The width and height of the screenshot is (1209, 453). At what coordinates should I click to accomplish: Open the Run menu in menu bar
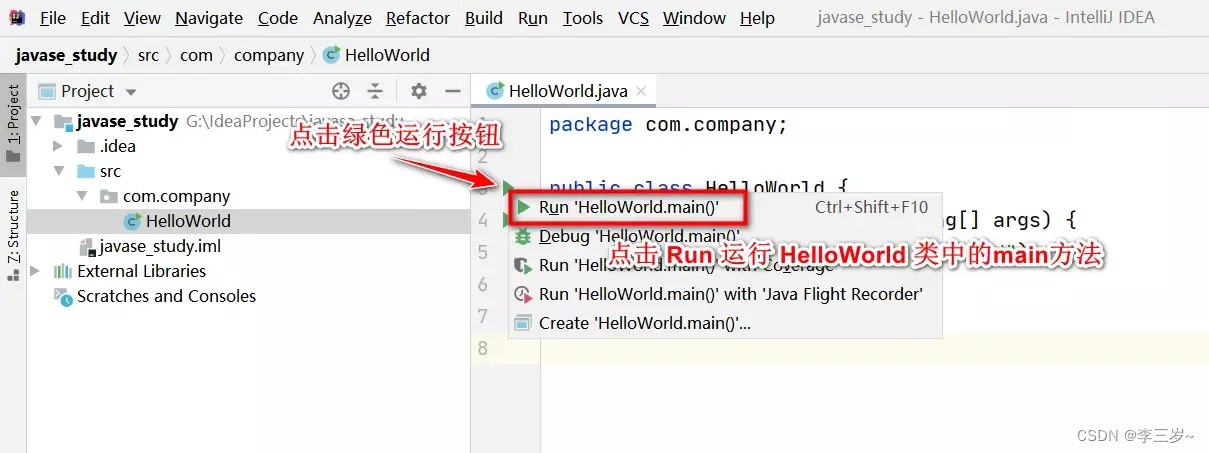[x=533, y=18]
